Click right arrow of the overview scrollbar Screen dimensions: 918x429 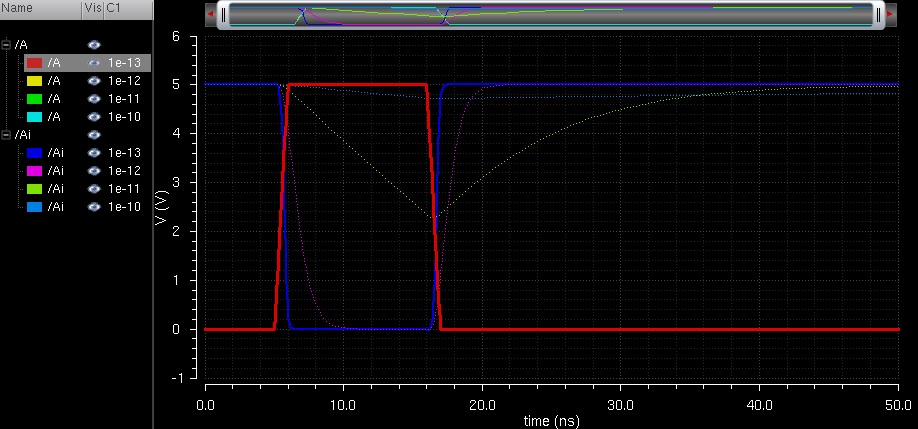click(x=888, y=15)
